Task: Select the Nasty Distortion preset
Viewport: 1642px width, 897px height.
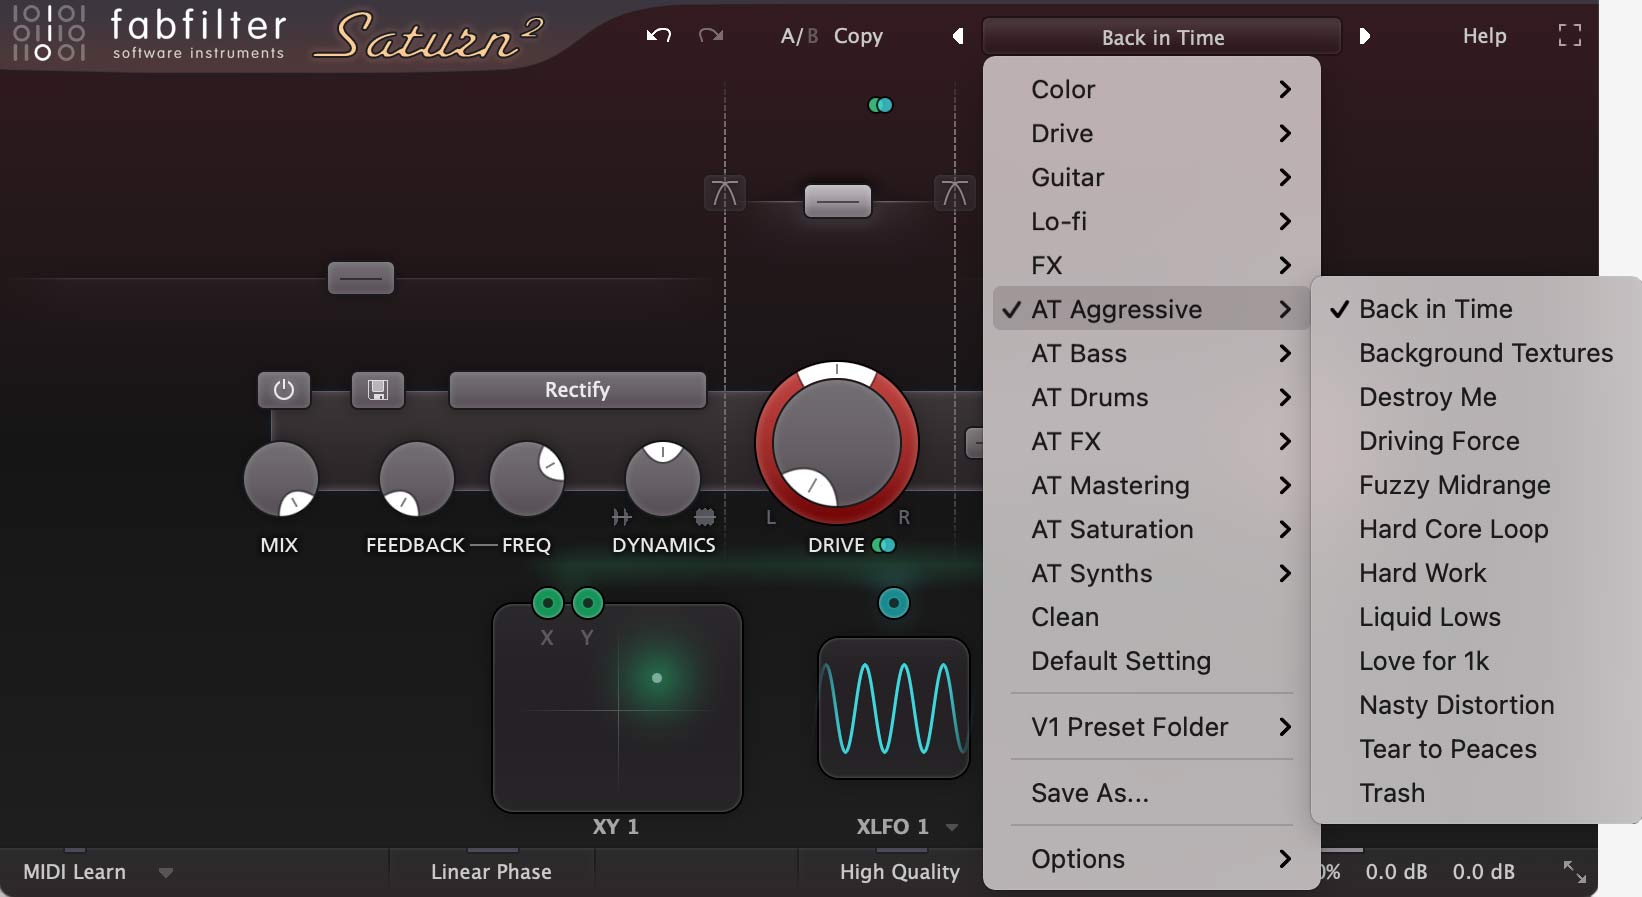Action: point(1456,705)
